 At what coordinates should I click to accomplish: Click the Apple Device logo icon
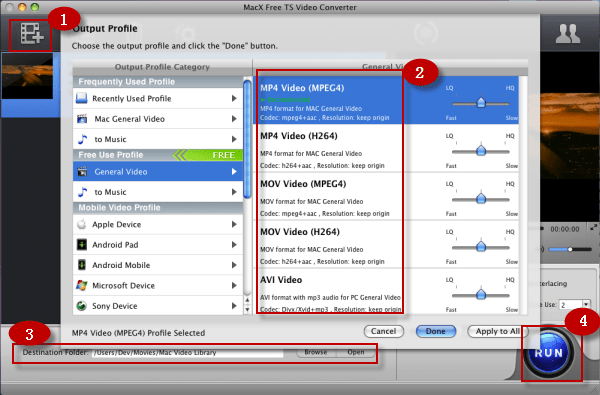click(82, 224)
